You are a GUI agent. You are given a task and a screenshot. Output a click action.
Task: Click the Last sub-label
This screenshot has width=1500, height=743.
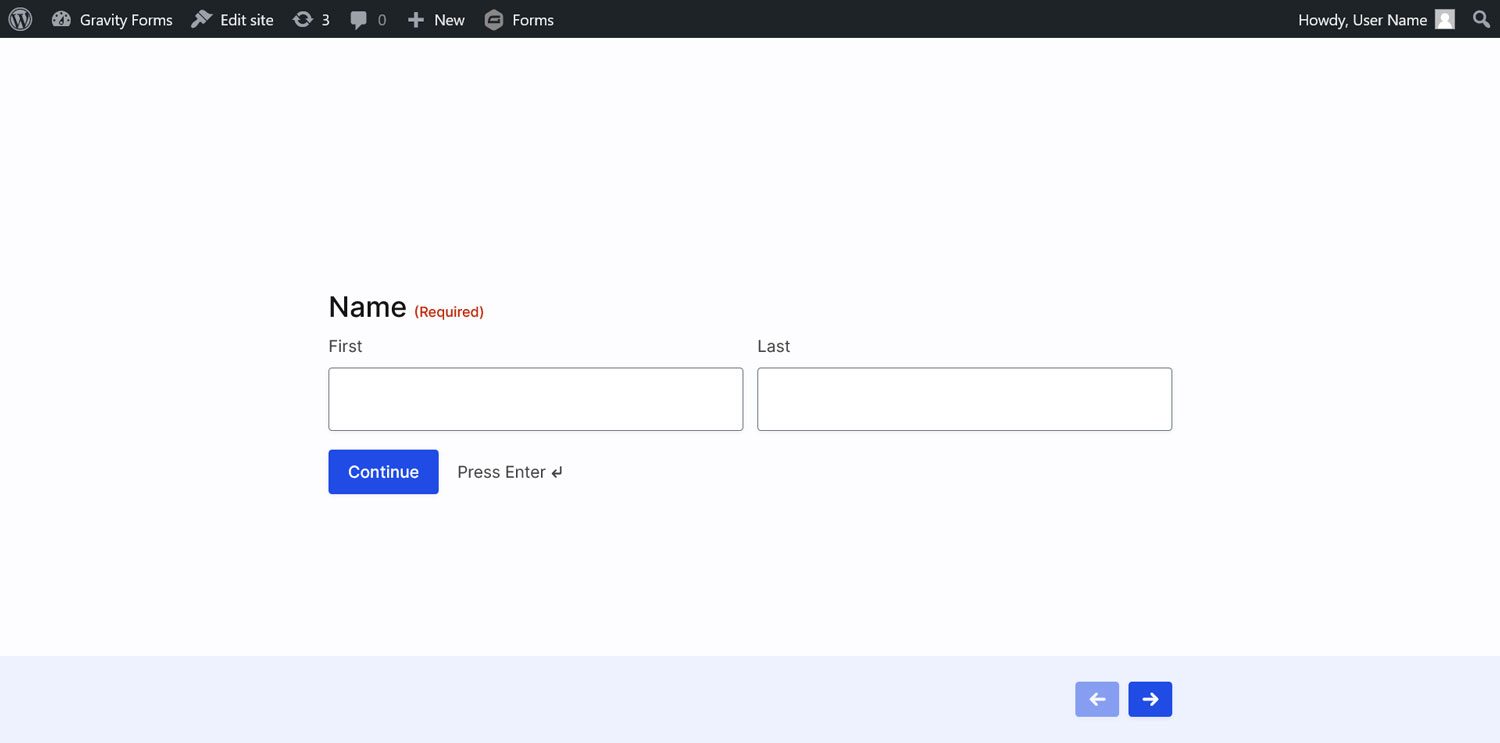click(773, 346)
